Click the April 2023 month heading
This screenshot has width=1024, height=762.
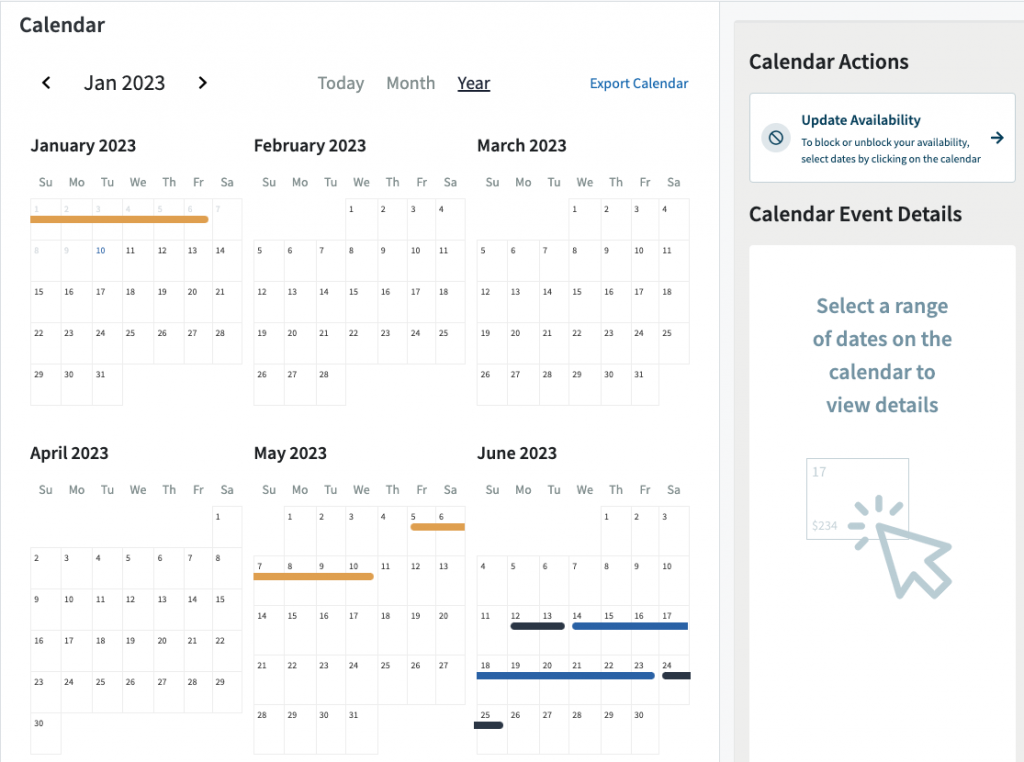pyautogui.click(x=69, y=453)
